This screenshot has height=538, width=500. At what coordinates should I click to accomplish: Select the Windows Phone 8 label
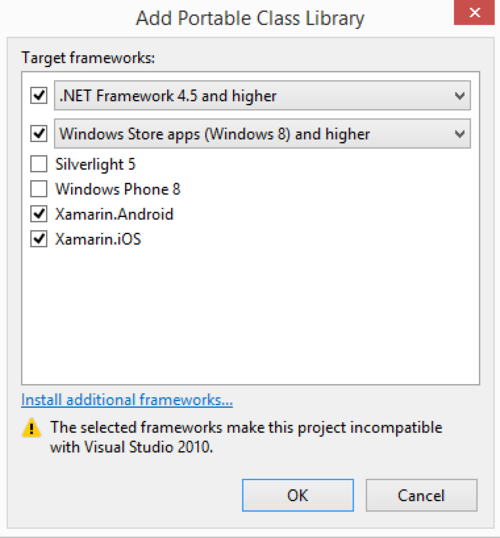(118, 189)
